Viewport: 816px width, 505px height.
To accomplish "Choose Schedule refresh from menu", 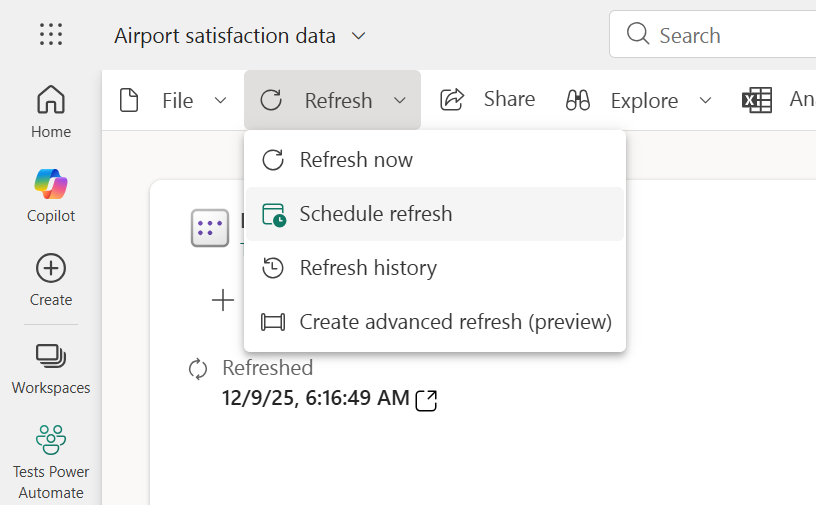I will pos(435,214).
